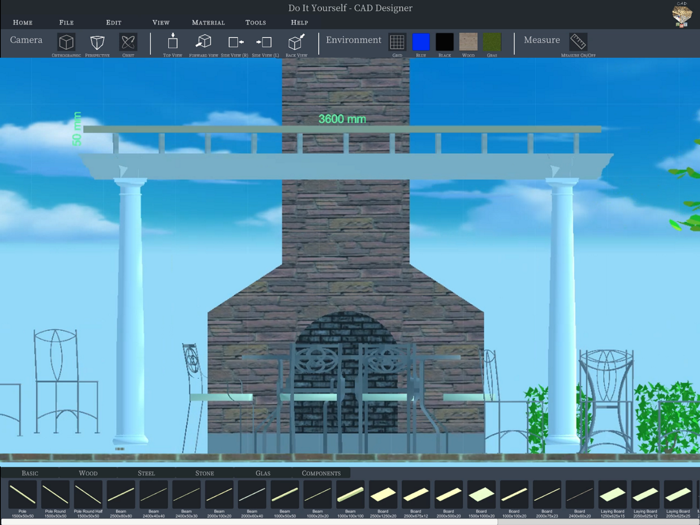This screenshot has width=700, height=525.
Task: Select the right column in viewport
Action: tap(562, 312)
